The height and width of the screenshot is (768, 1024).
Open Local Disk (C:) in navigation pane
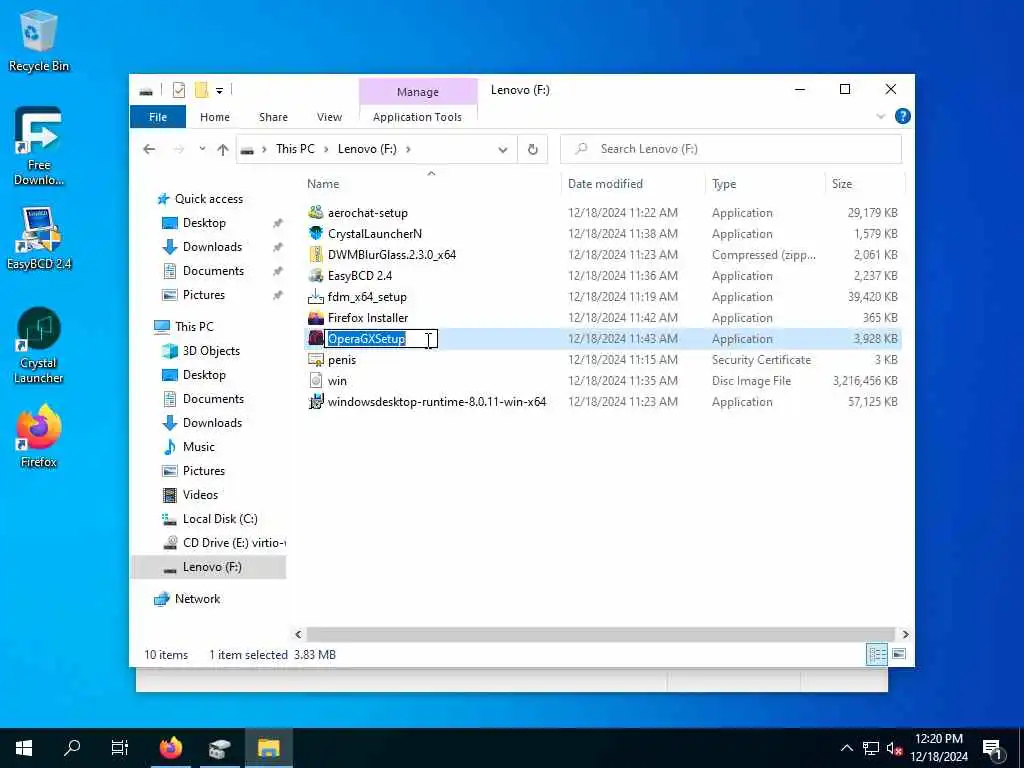(x=220, y=519)
